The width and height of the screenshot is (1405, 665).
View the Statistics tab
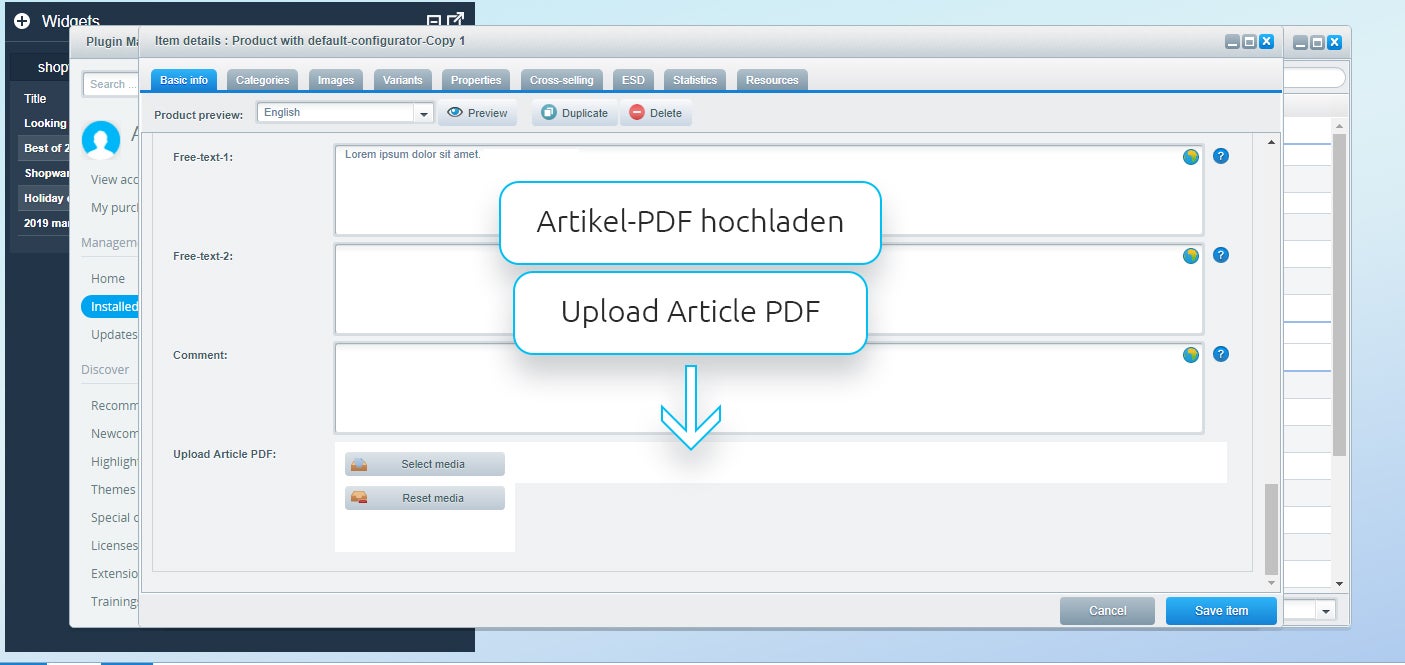coord(695,80)
